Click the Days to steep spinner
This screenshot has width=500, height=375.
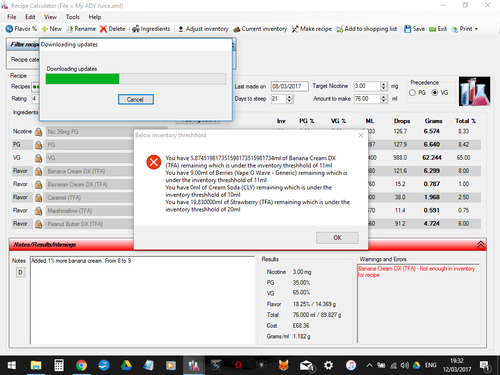click(290, 99)
